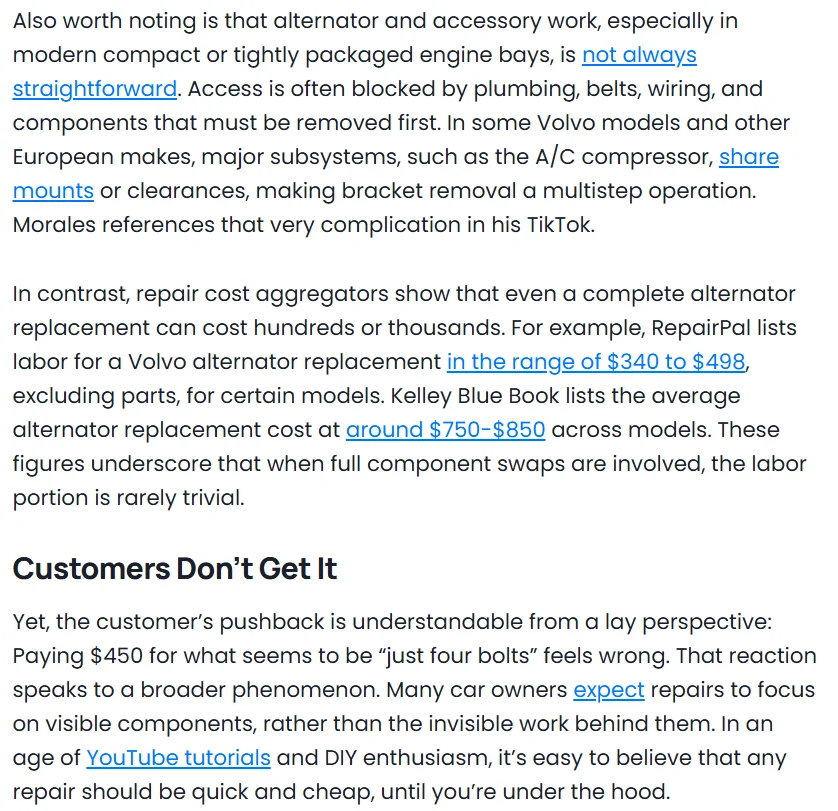
Task: Click on the name 'Morales'
Action: click(55, 225)
